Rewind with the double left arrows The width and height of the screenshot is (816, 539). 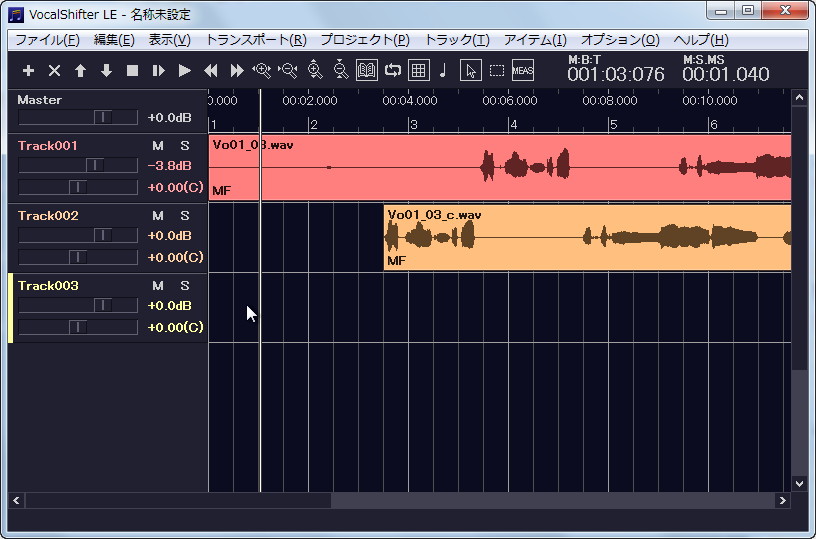(x=210, y=70)
